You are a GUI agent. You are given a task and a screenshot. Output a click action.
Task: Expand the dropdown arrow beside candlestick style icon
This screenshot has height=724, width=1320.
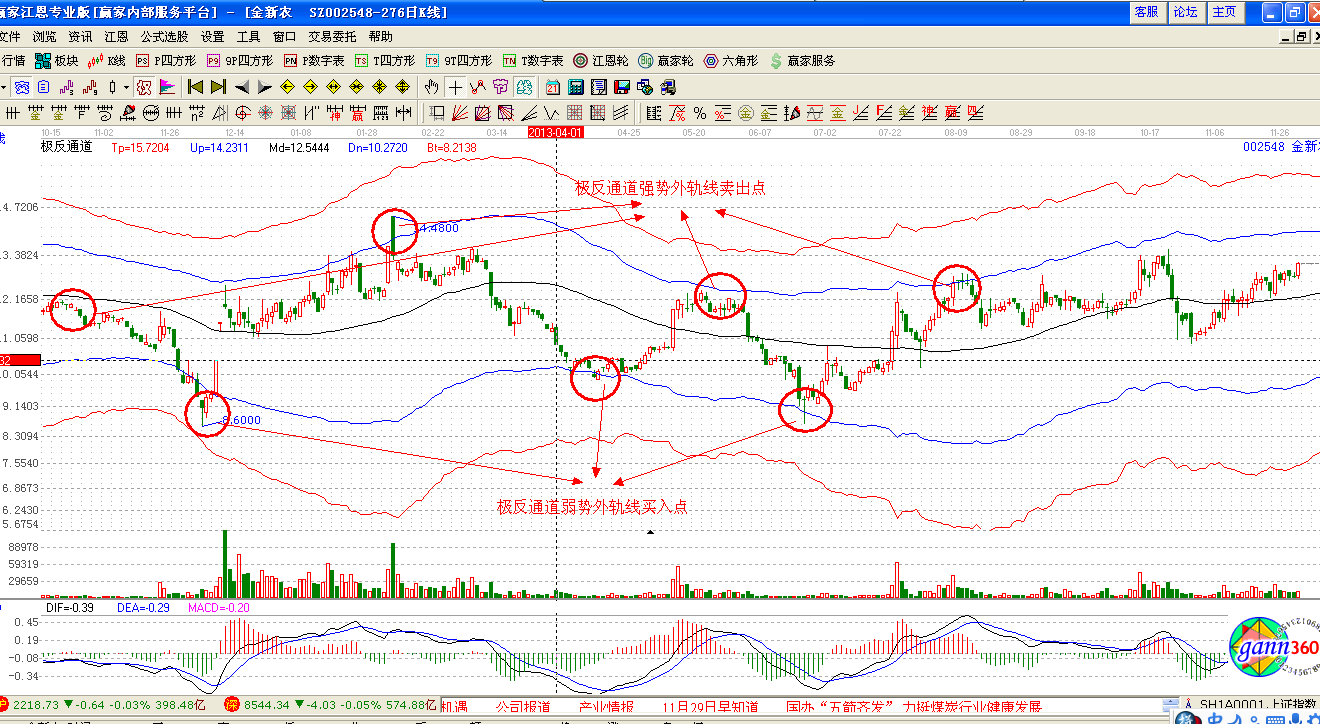pyautogui.click(x=126, y=86)
